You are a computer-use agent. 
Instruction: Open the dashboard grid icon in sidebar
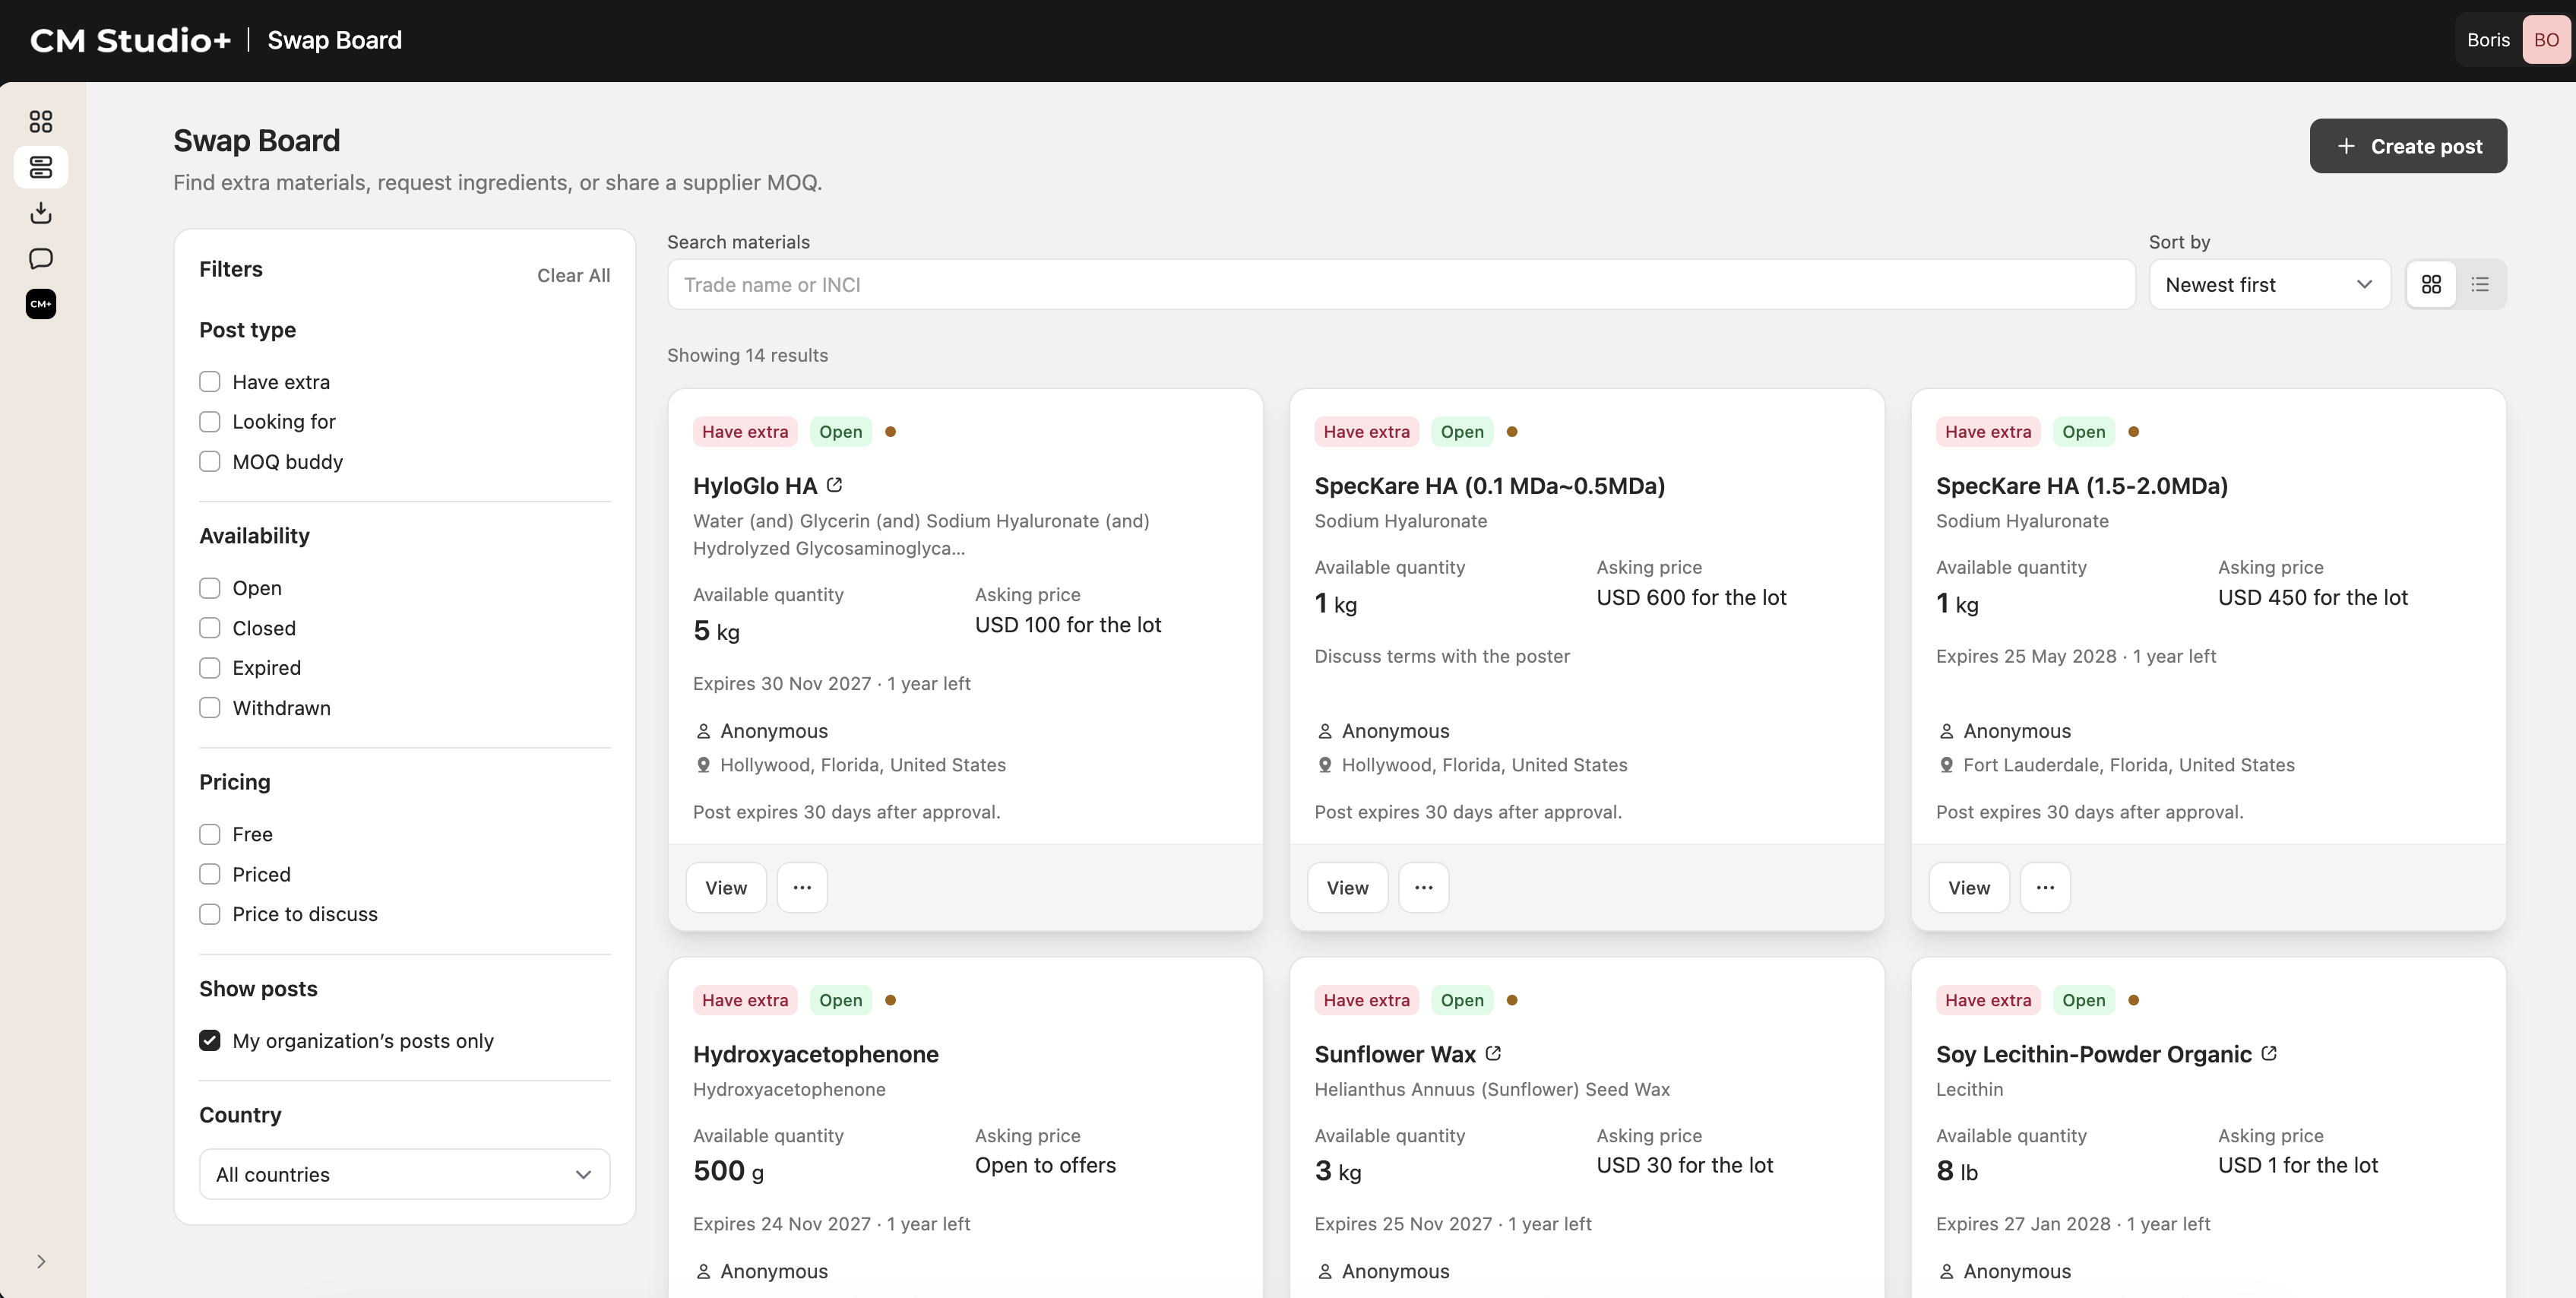tap(41, 121)
